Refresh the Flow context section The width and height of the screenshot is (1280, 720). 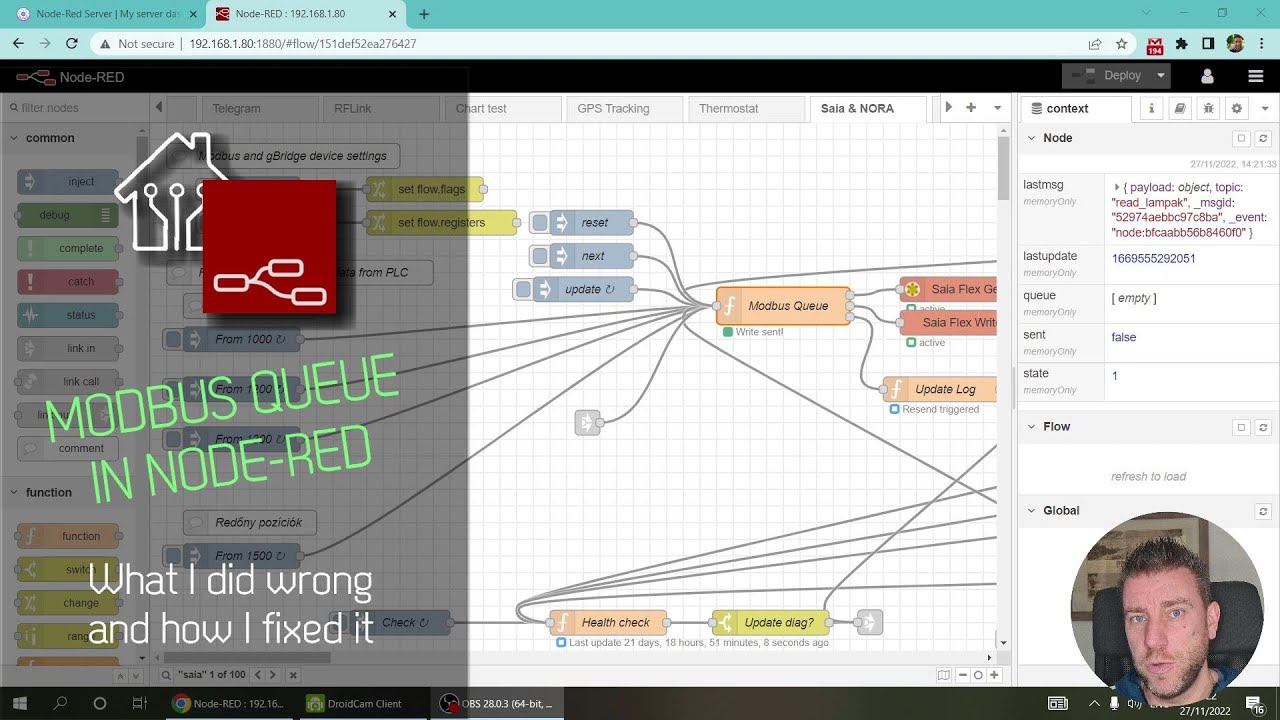click(x=1263, y=427)
